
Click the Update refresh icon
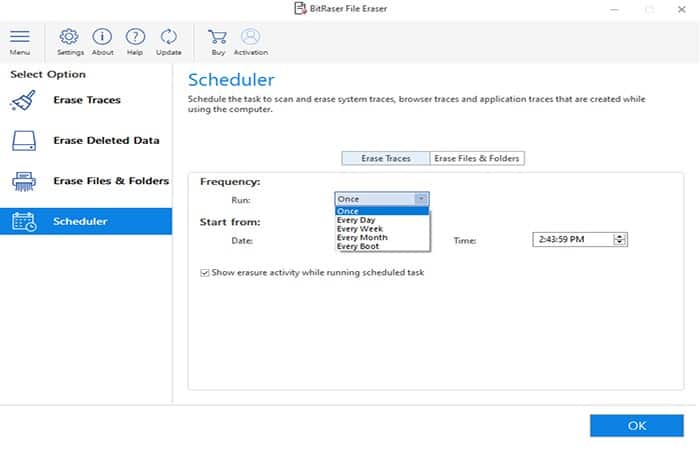[169, 37]
